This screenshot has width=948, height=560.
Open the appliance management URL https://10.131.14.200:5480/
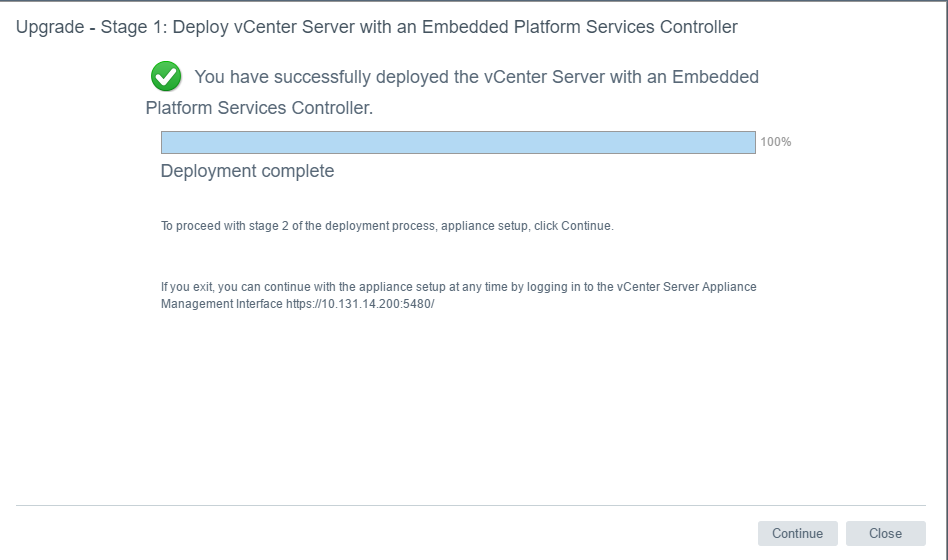pyautogui.click(x=360, y=304)
